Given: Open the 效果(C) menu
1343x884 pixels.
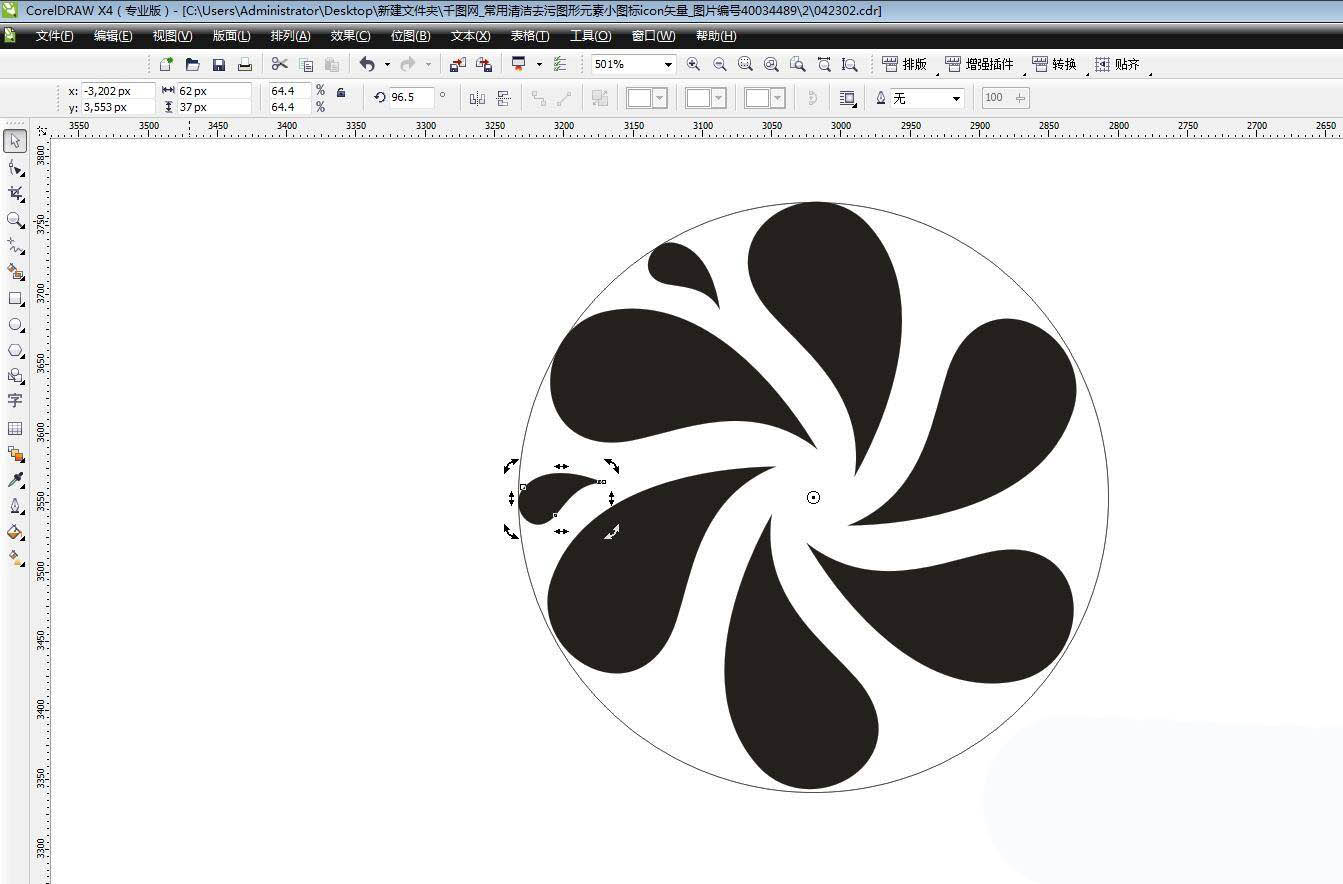Looking at the screenshot, I should click(x=350, y=36).
